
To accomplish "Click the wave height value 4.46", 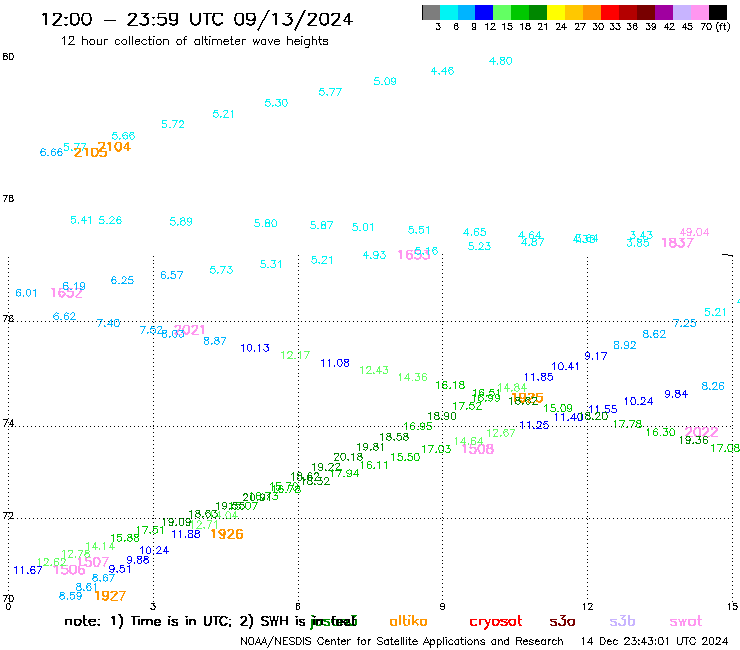I will pyautogui.click(x=442, y=71).
